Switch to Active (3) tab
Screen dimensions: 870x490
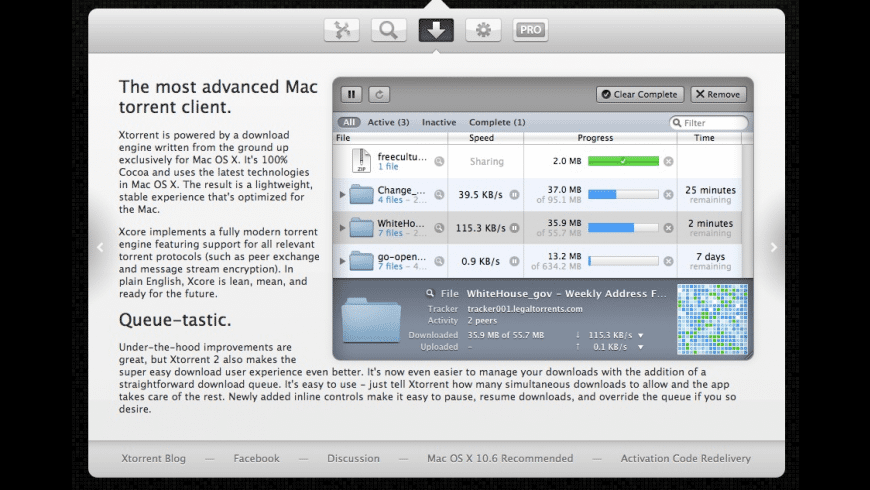point(388,122)
